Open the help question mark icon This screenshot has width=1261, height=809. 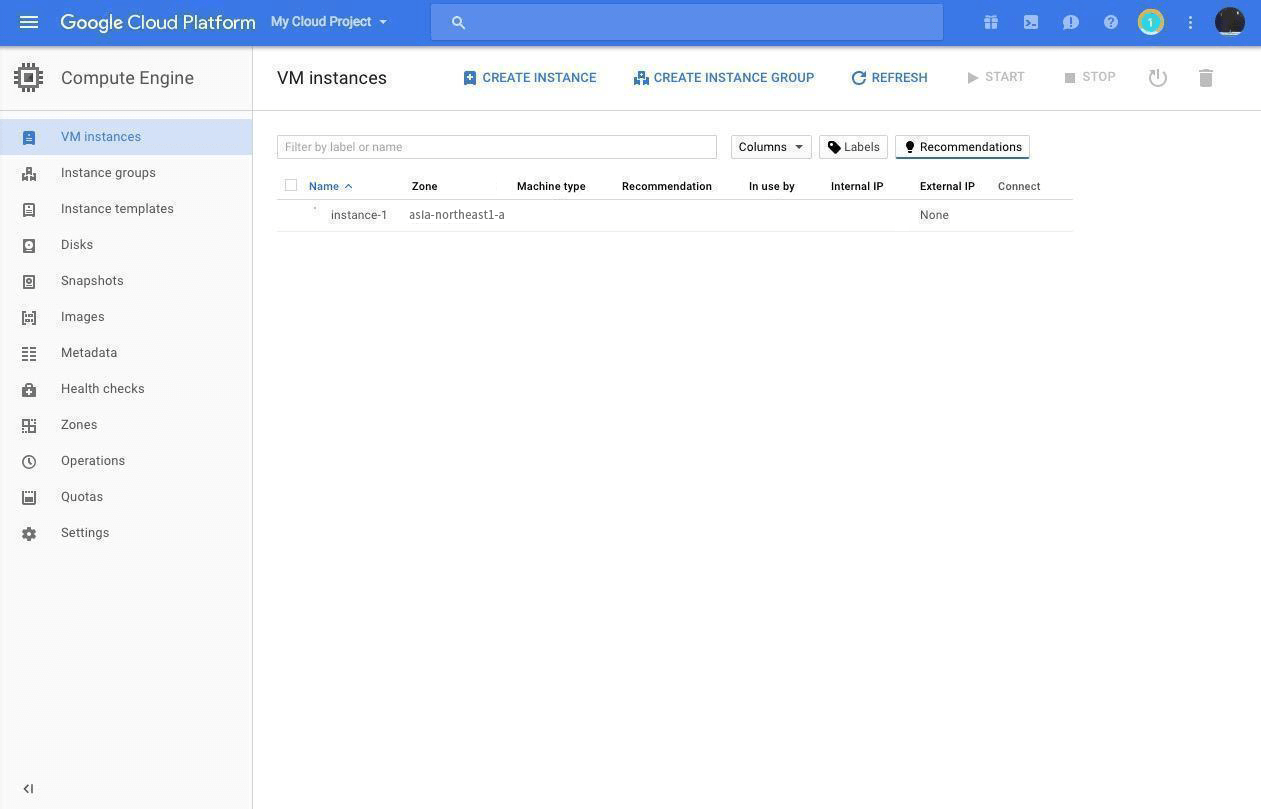click(x=1111, y=22)
